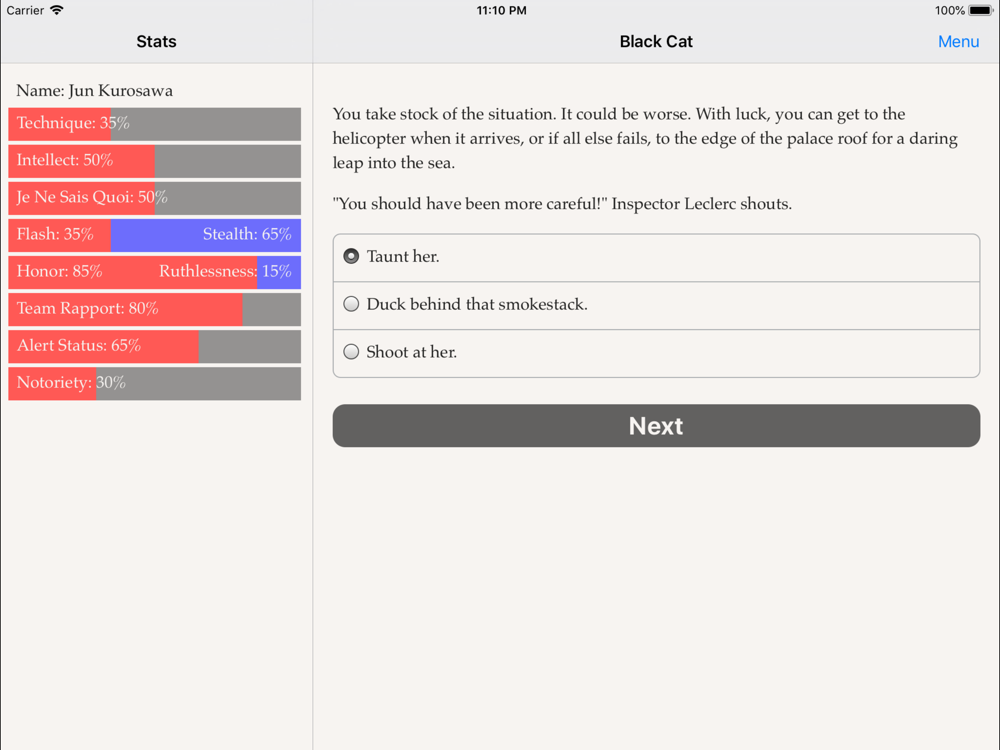
Task: Click the red Flash 35% bar segment
Action: tap(59, 235)
